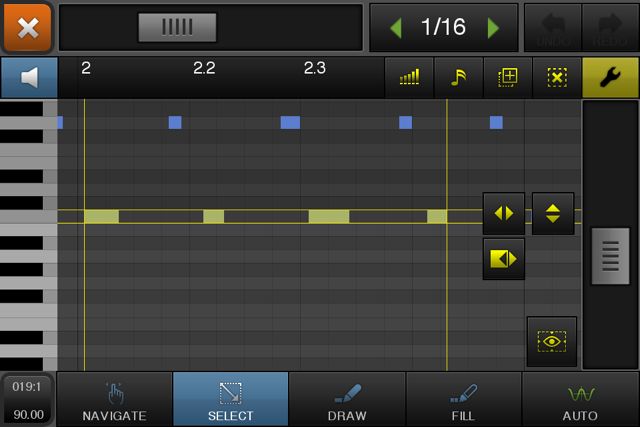The height and width of the screenshot is (427, 640).
Task: Click the vertical transpose arrows icon
Action: [x=553, y=214]
